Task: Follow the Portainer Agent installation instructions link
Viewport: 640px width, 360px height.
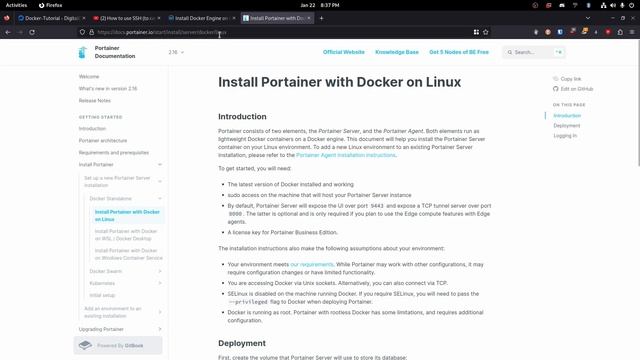Action: click(346, 155)
